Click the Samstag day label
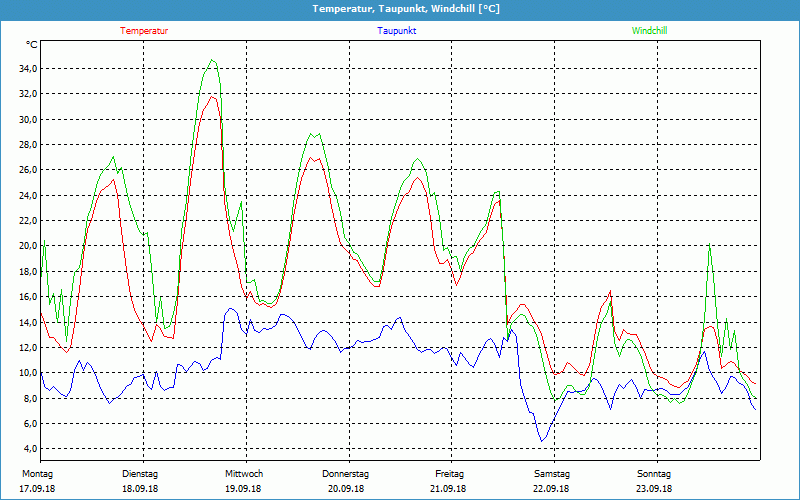 [552, 474]
